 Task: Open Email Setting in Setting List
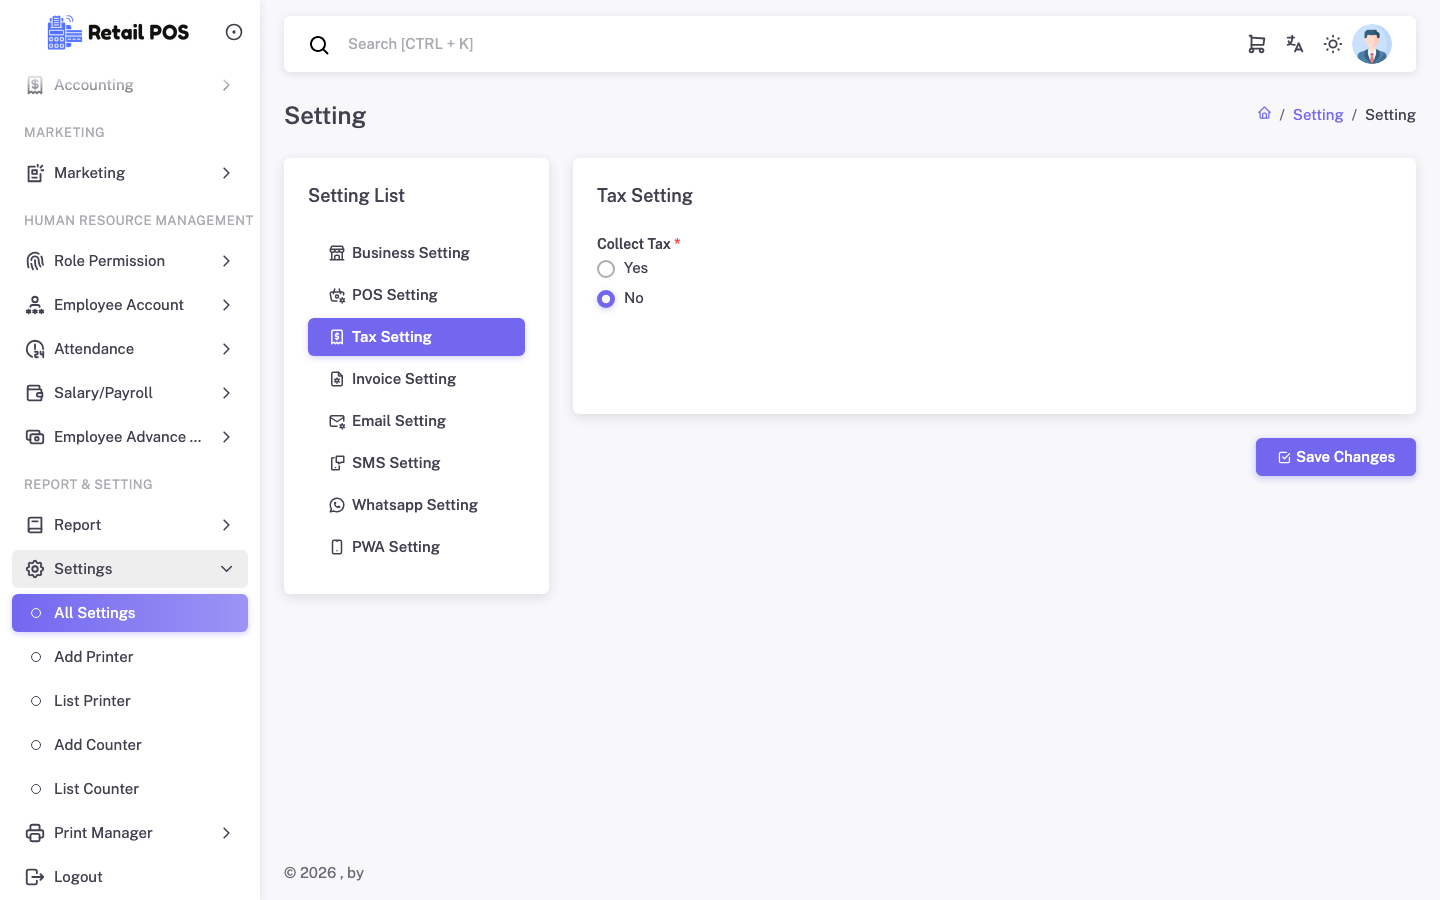(416, 421)
